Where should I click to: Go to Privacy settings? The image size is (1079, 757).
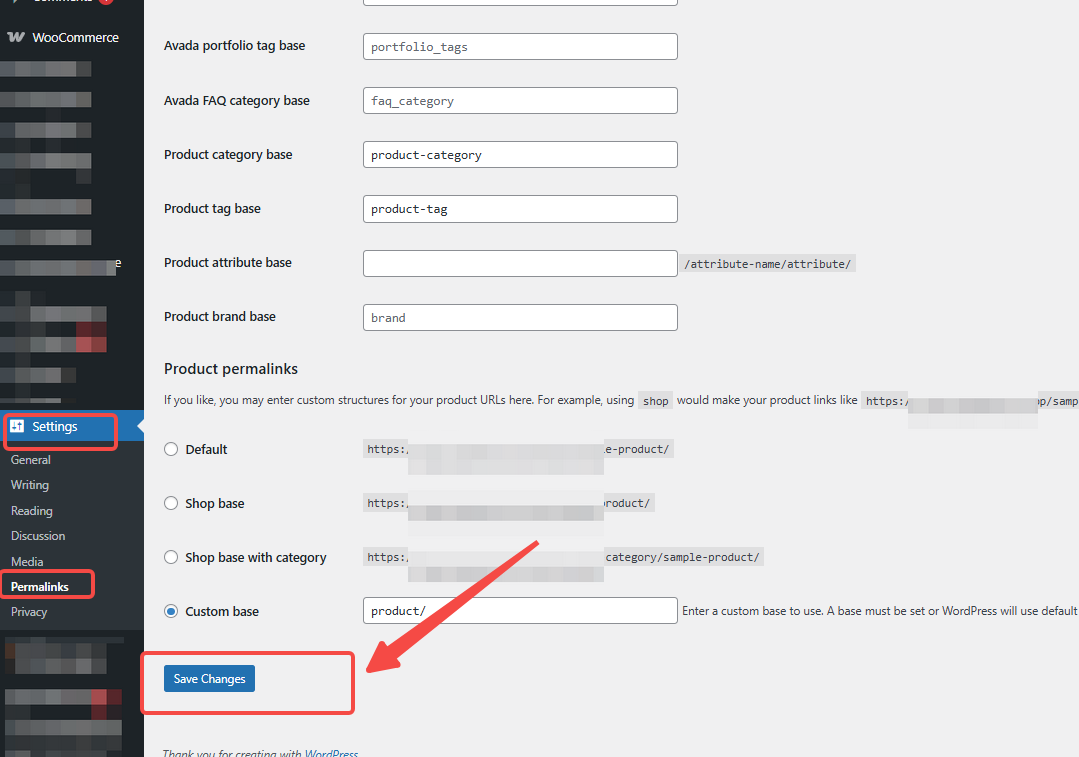pyautogui.click(x=29, y=612)
